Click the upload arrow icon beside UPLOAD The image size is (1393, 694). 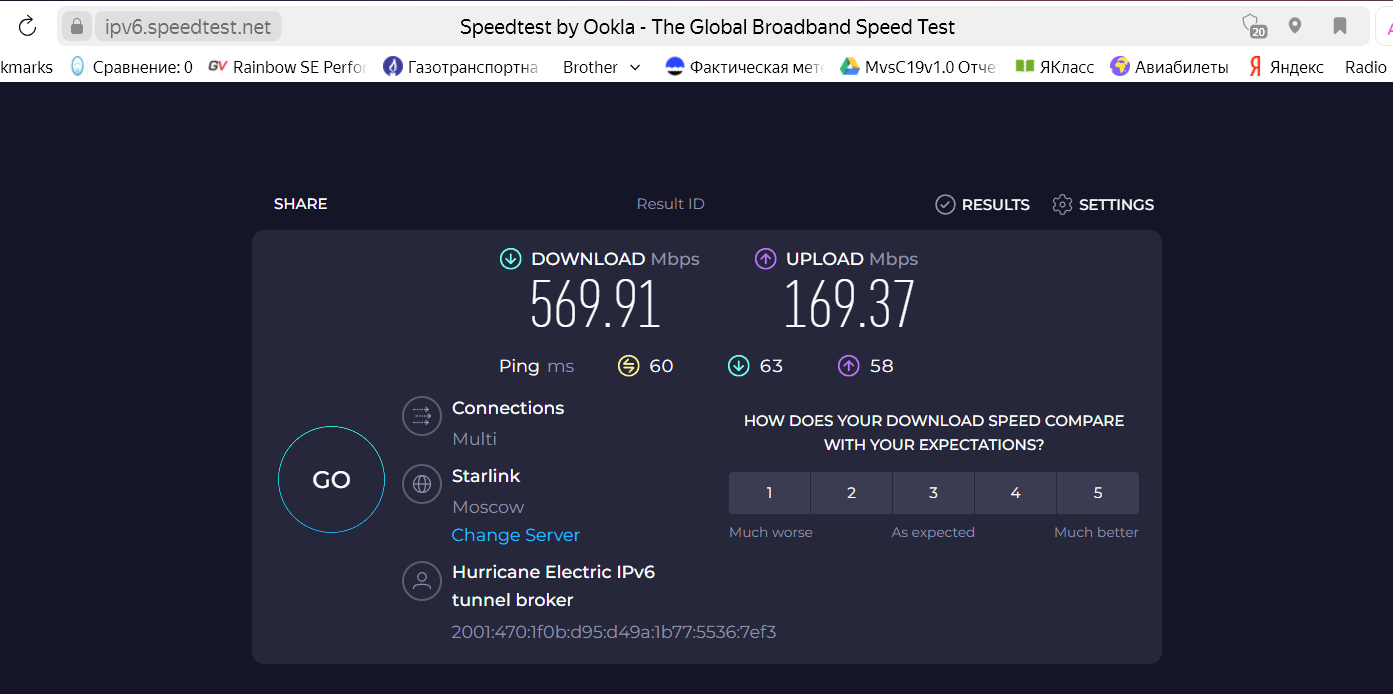click(x=766, y=259)
